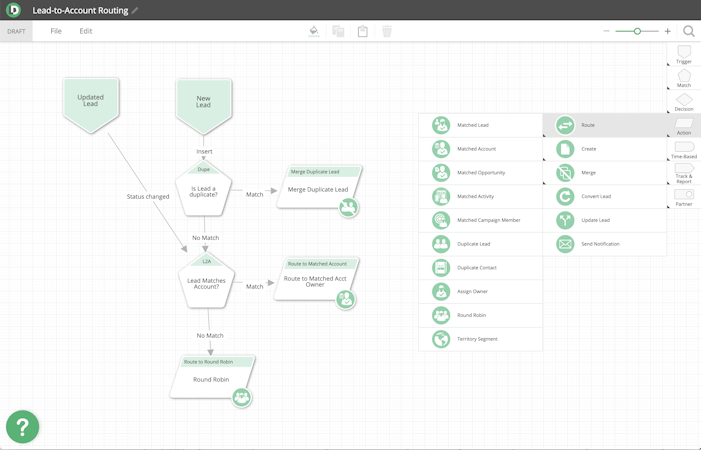Select Matched Activity route option
This screenshot has width=701, height=450.
[x=481, y=196]
